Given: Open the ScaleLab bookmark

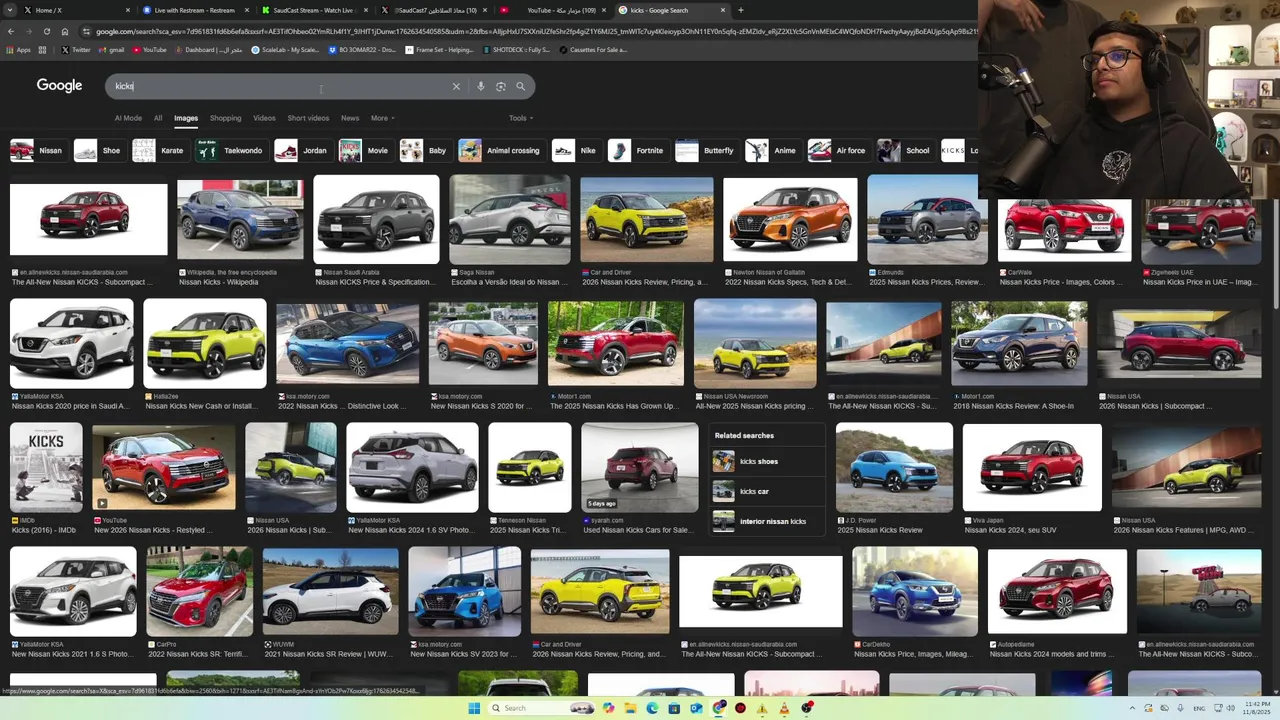Looking at the screenshot, I should click(x=285, y=49).
